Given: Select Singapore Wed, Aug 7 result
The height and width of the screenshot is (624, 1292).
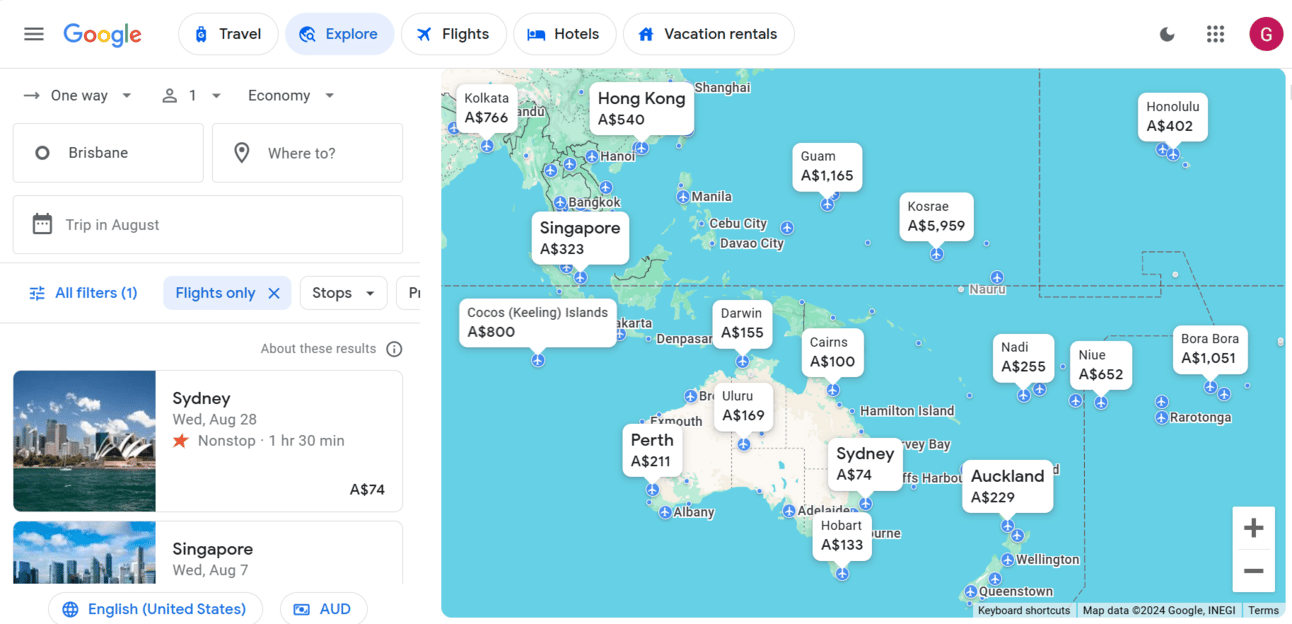Looking at the screenshot, I should point(208,552).
